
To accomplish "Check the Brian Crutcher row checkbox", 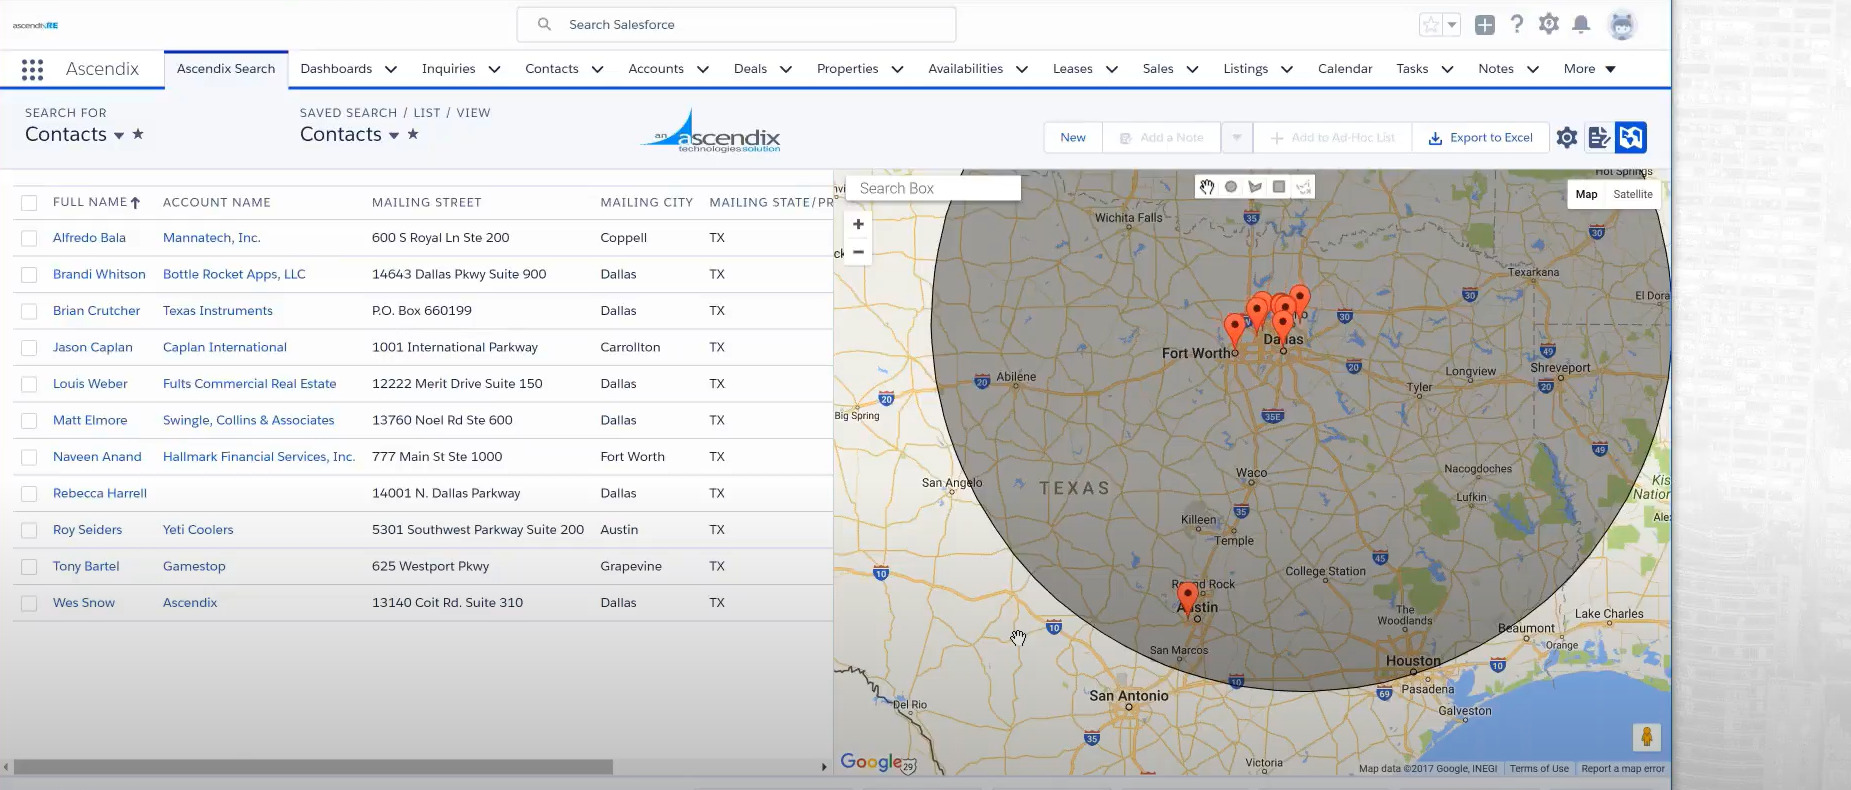I will coord(29,312).
